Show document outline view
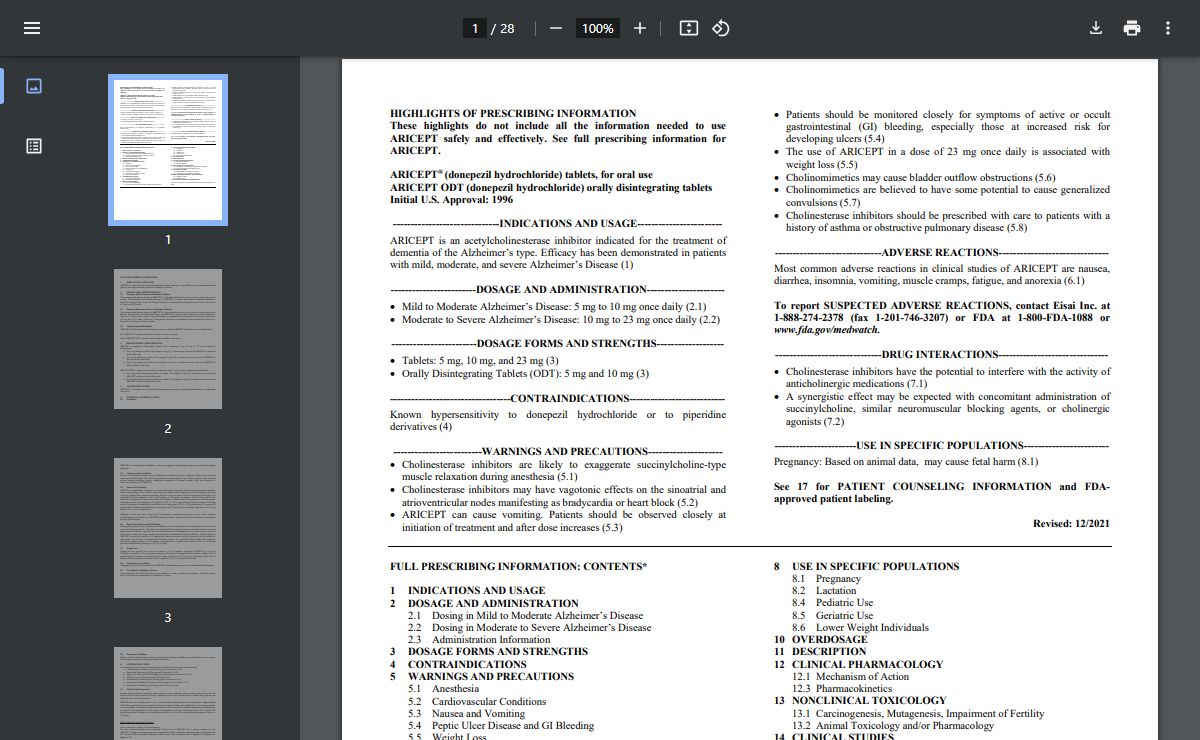Image resolution: width=1200 pixels, height=740 pixels. coord(34,146)
